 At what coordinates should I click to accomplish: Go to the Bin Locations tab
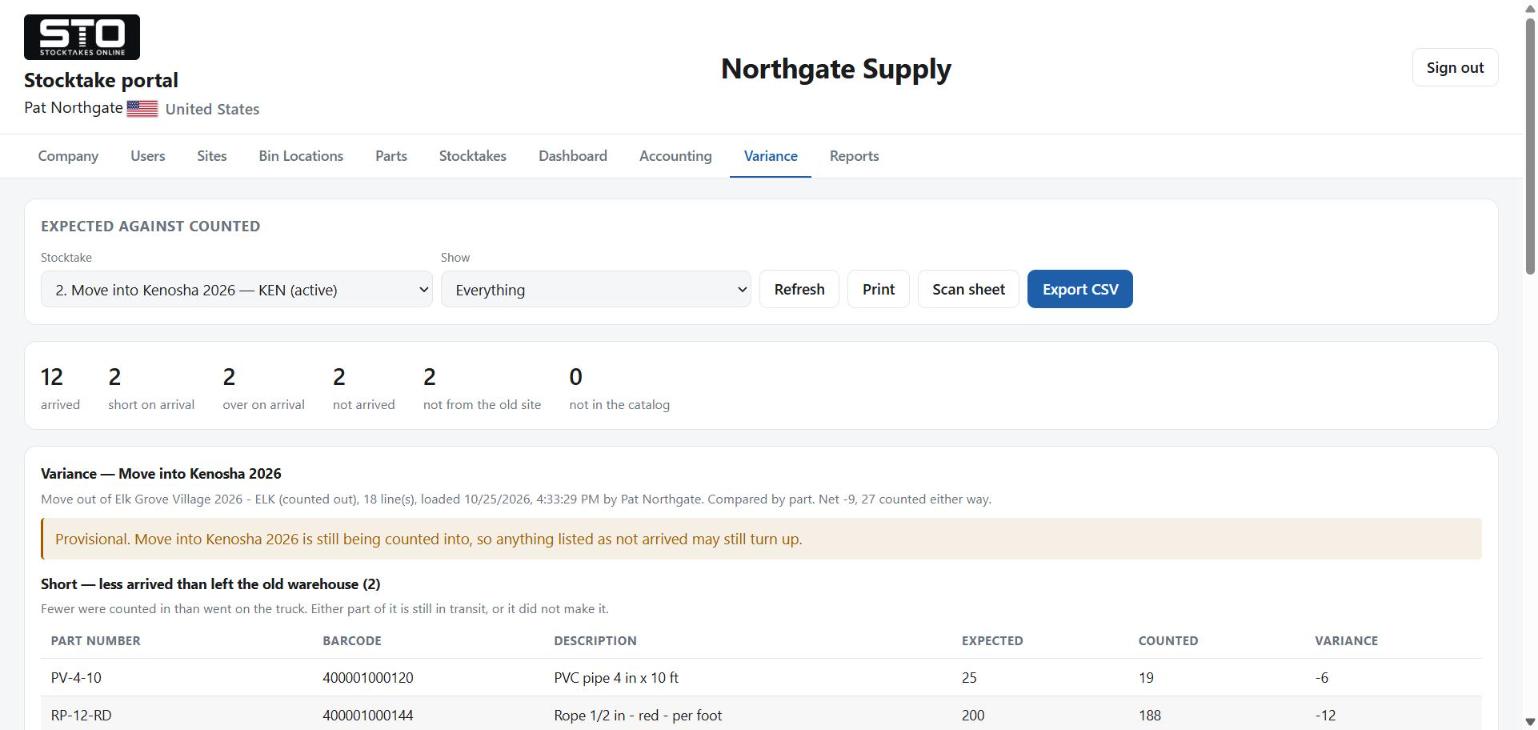pos(301,156)
